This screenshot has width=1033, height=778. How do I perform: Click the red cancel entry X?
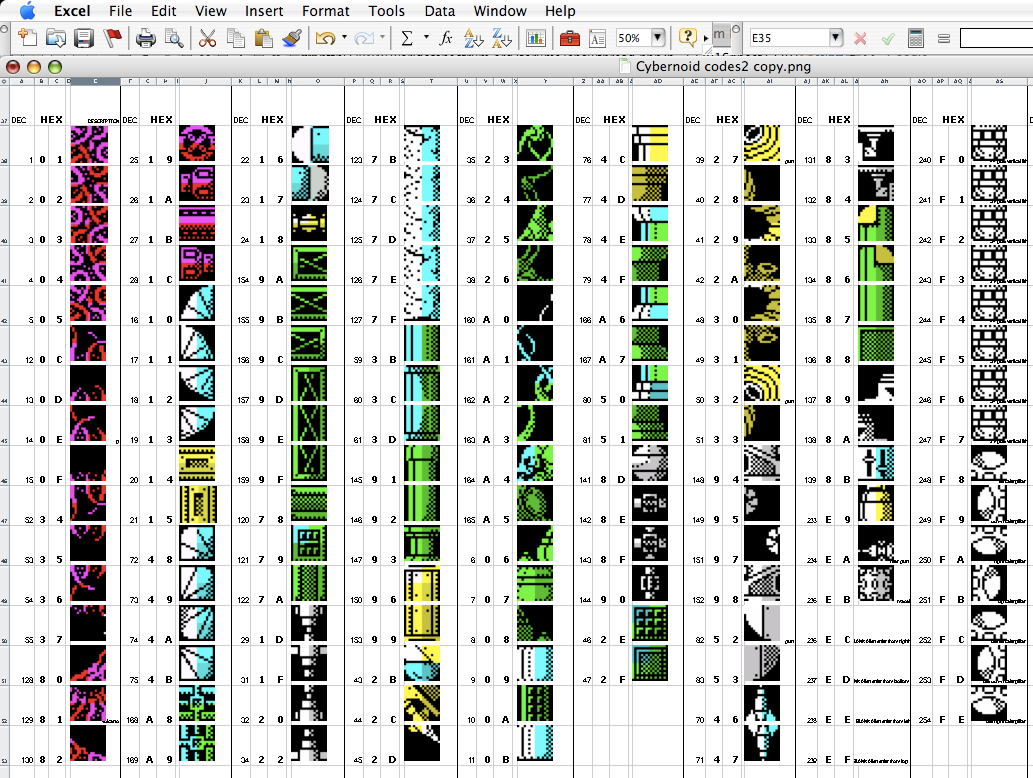pyautogui.click(x=860, y=38)
